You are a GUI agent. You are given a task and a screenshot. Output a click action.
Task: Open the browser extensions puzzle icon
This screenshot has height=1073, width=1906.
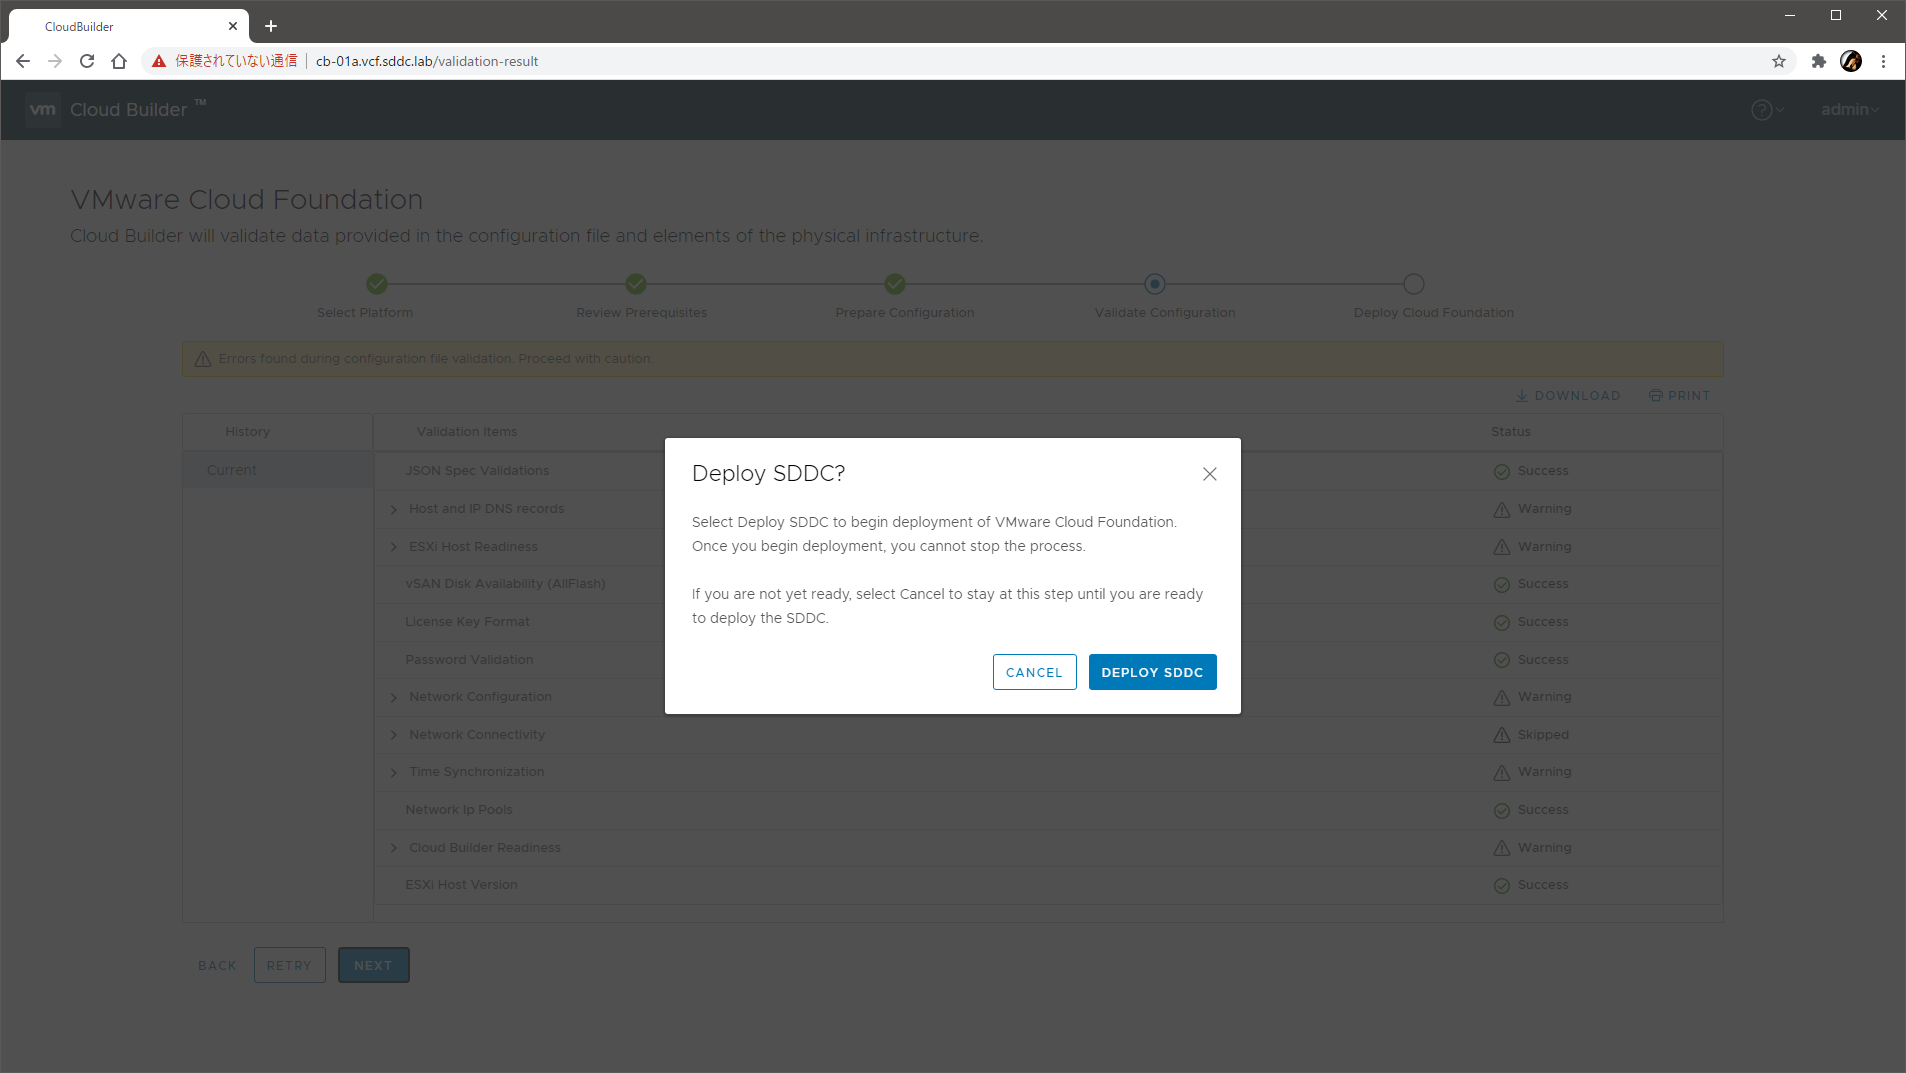tap(1818, 61)
